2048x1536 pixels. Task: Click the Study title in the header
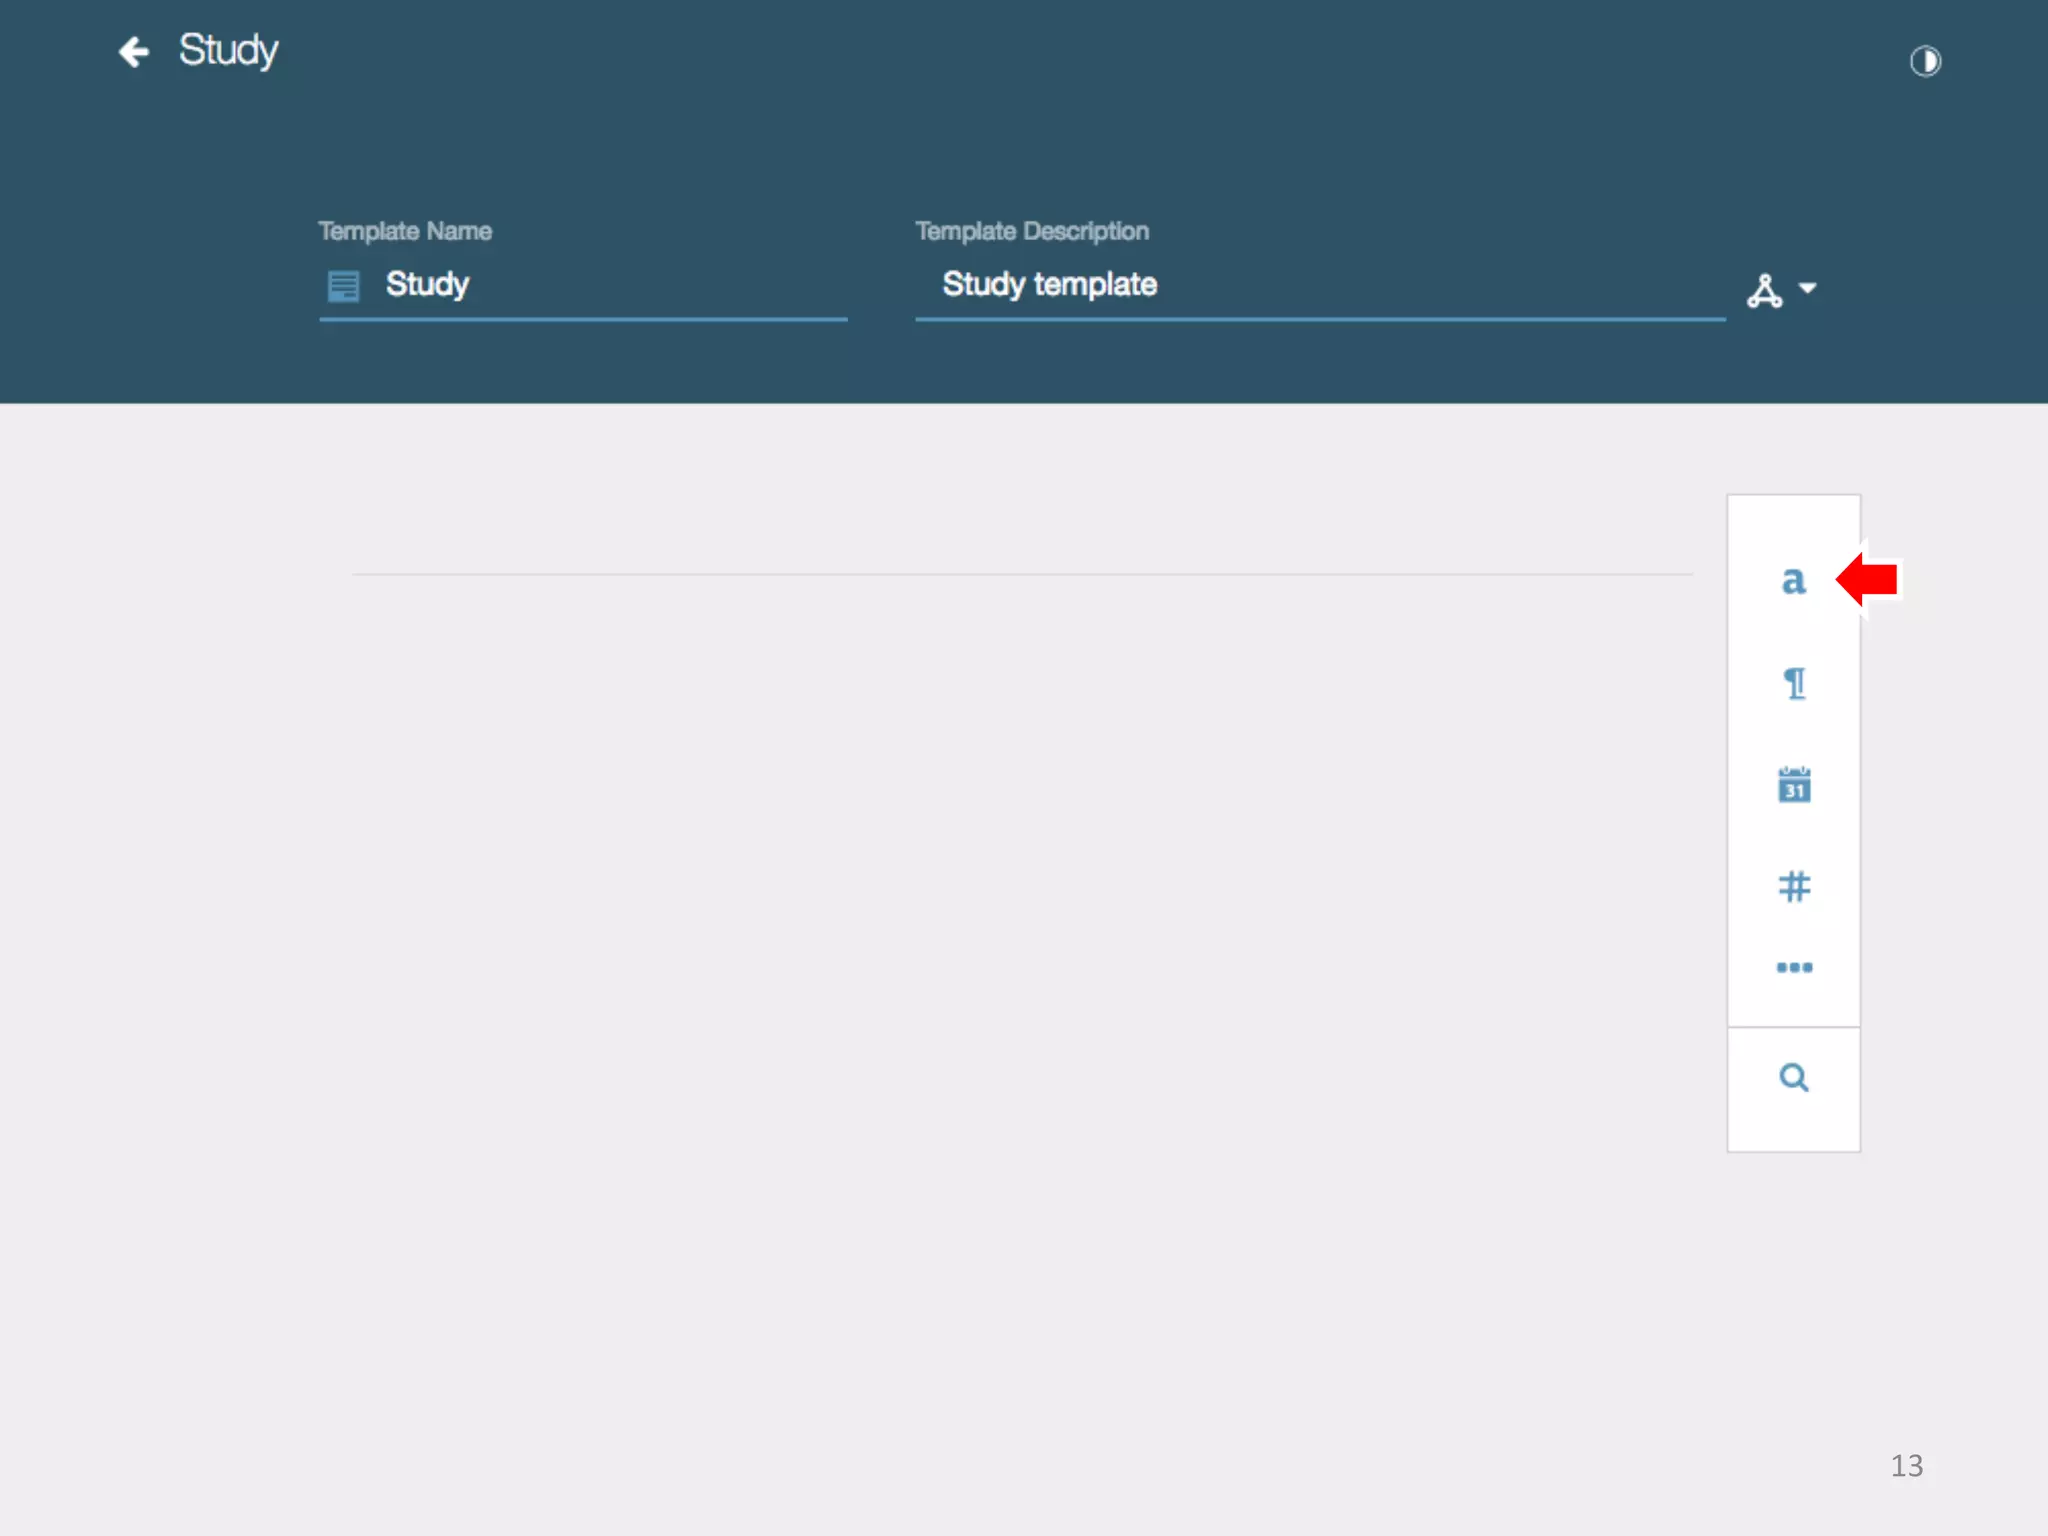coord(228,50)
